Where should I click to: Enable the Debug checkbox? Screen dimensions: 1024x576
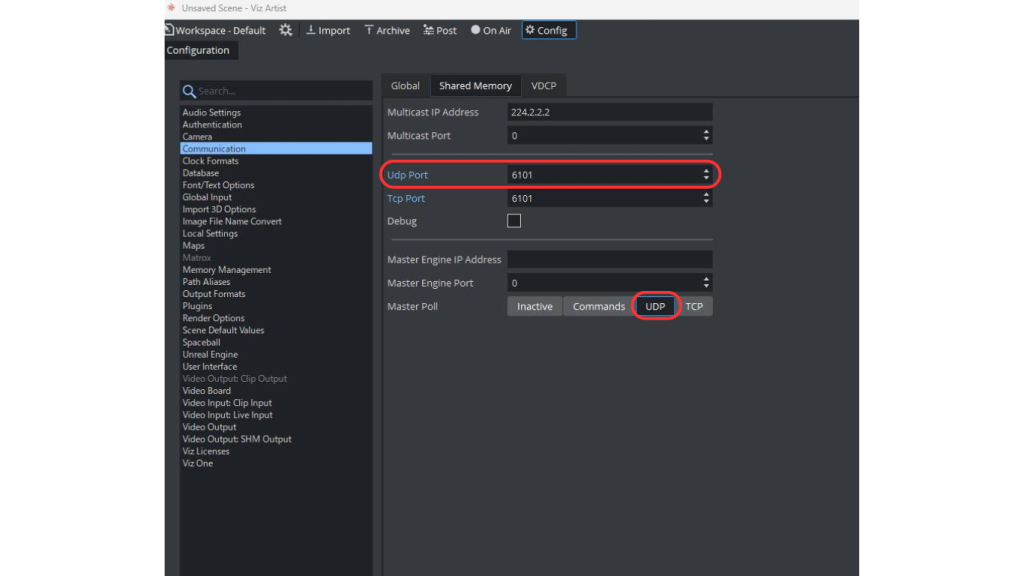tap(514, 221)
